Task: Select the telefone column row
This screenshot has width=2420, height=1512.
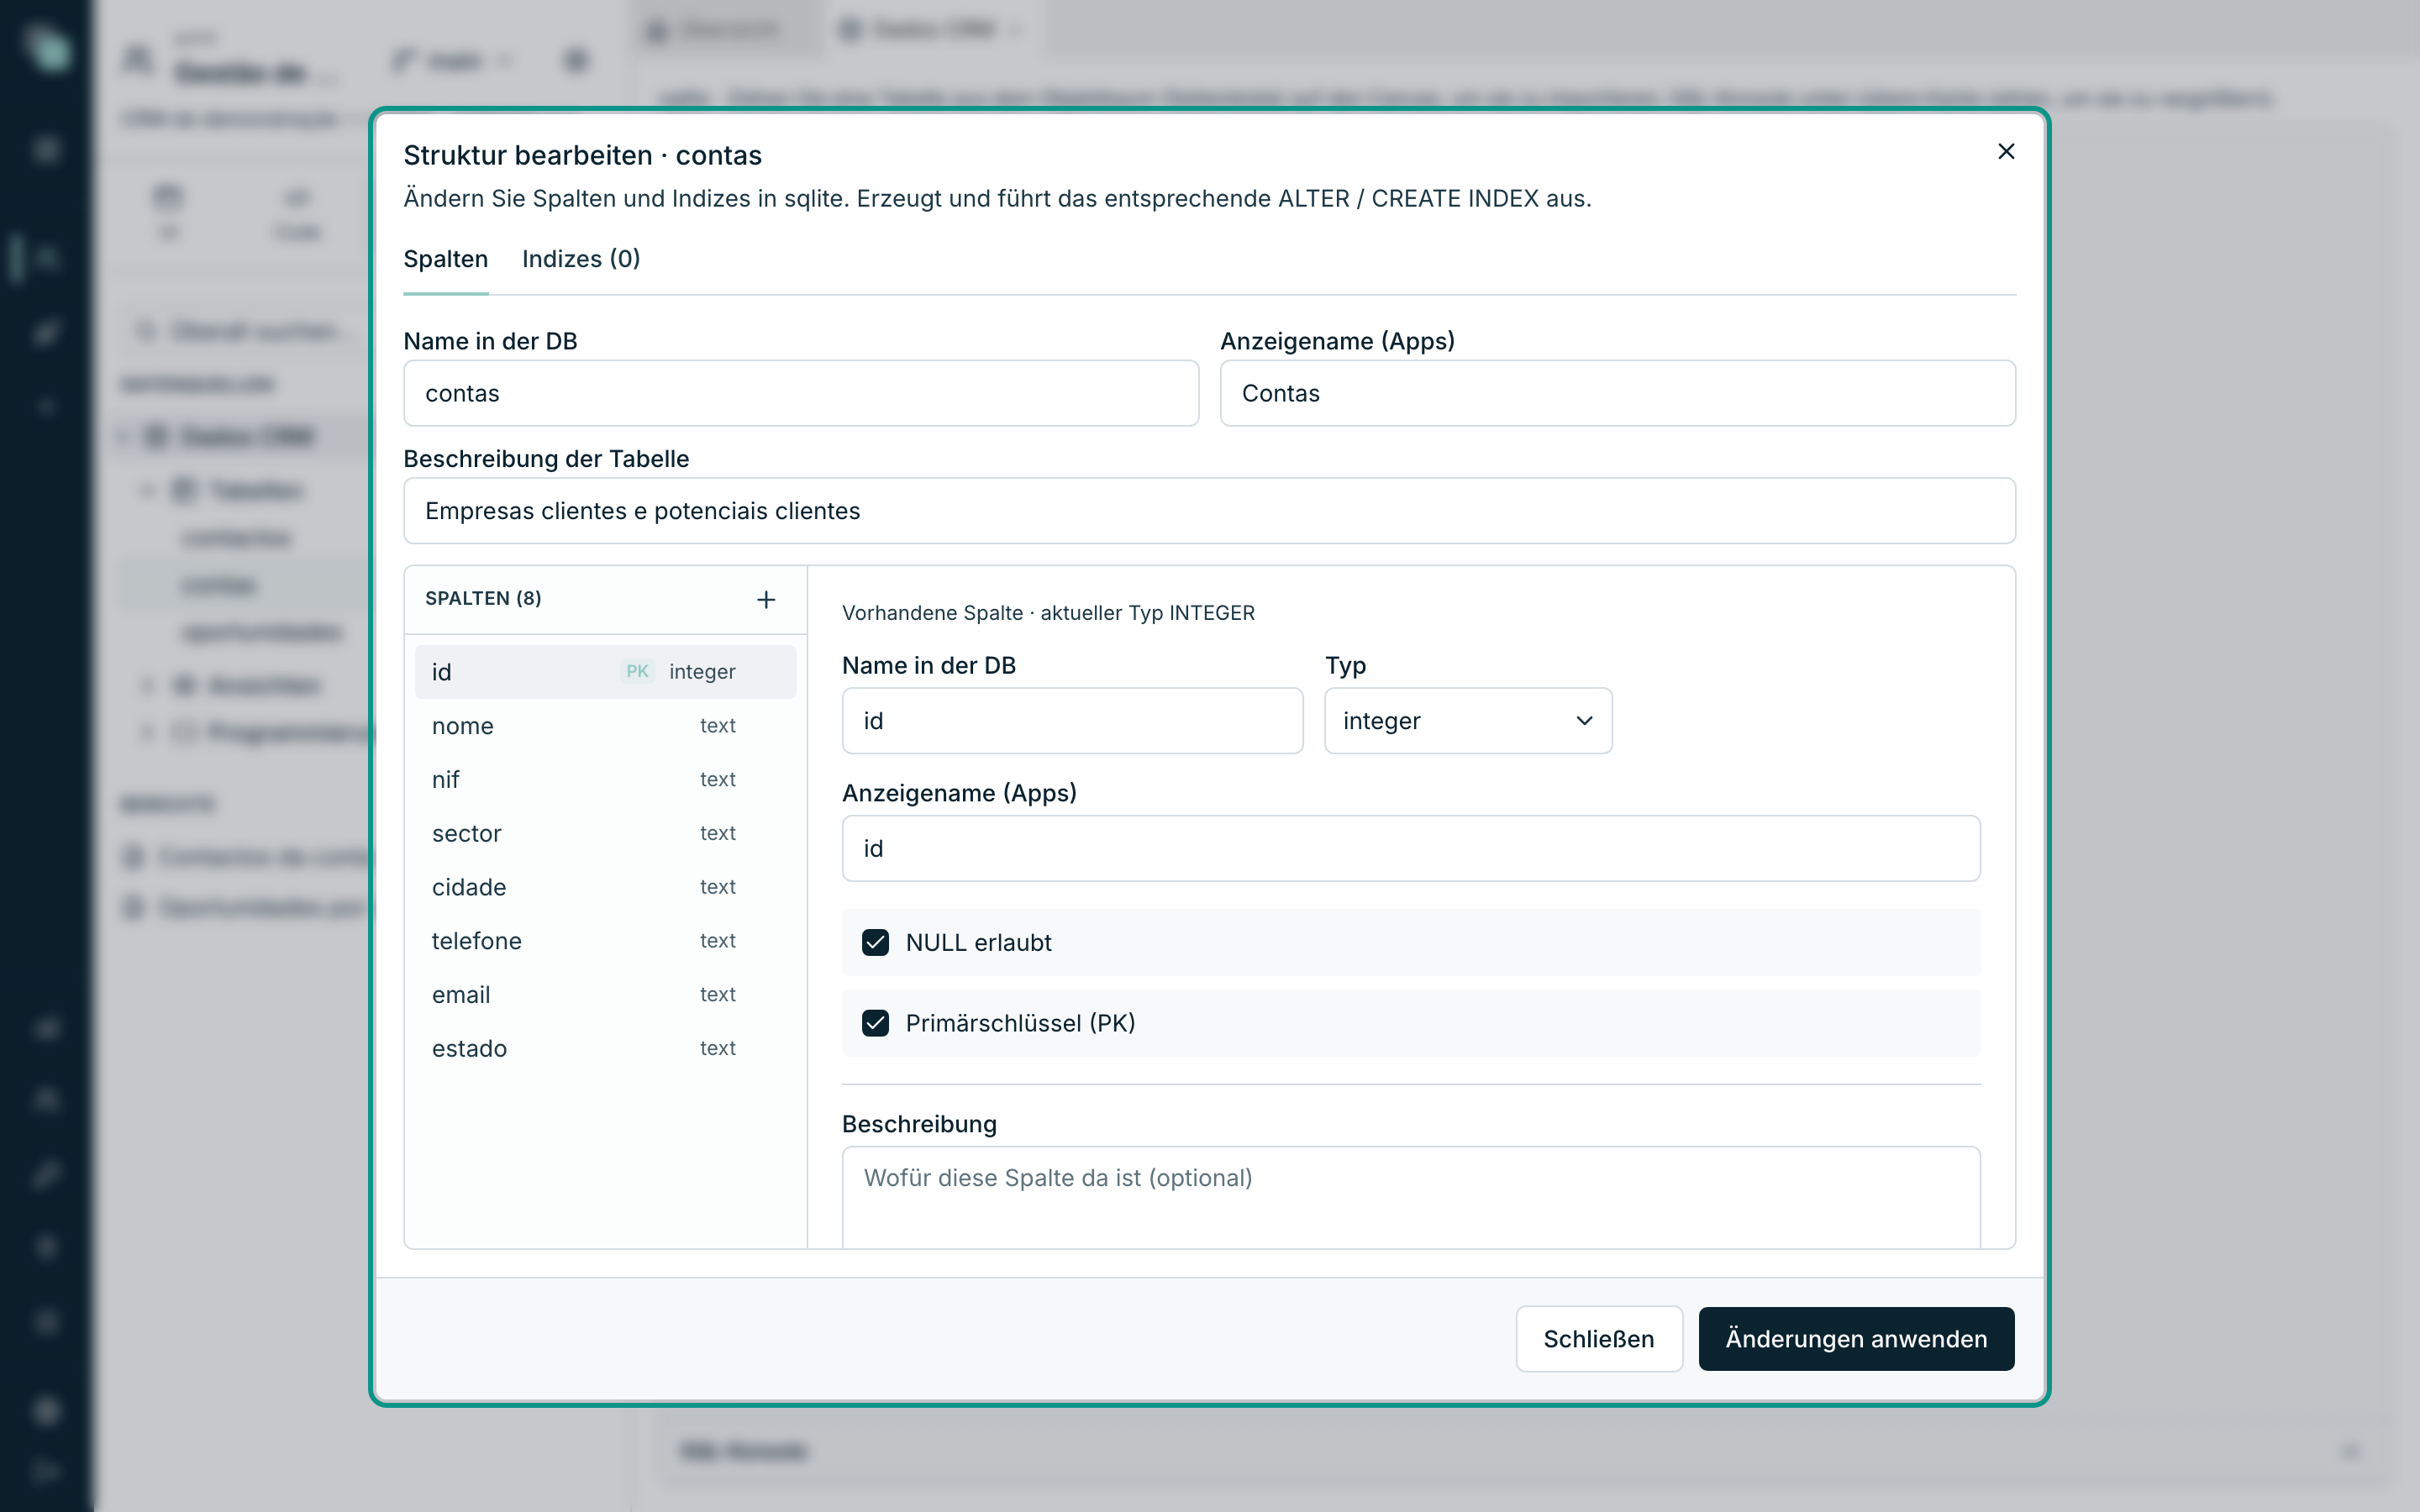Action: coord(605,941)
